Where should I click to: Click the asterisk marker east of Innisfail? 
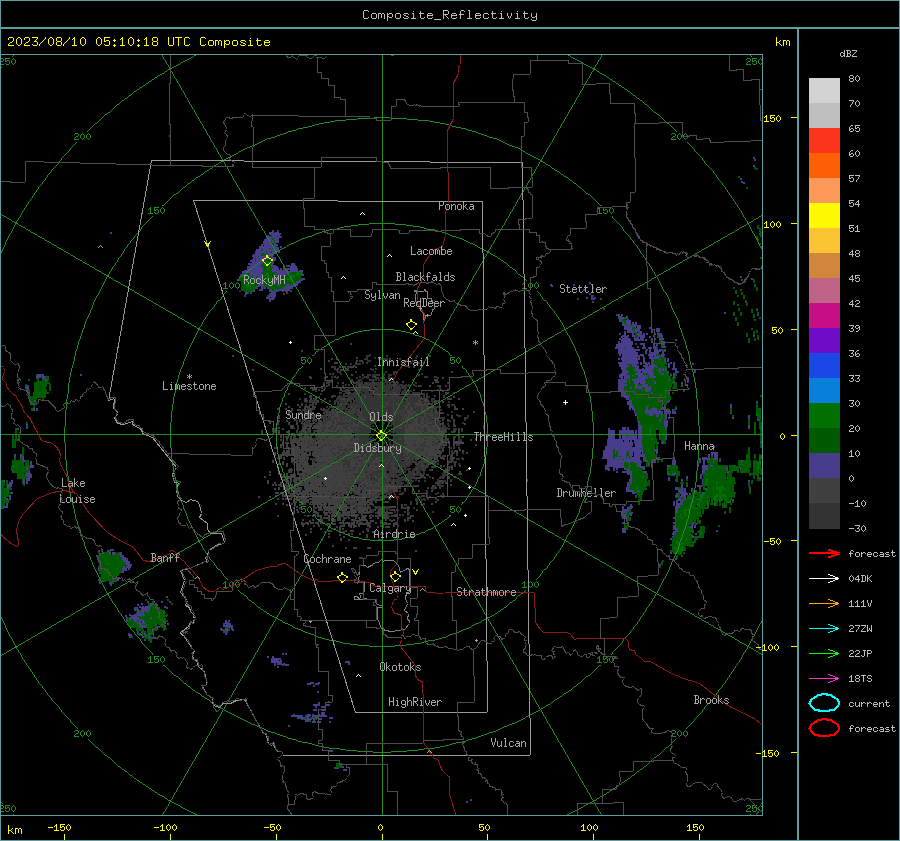475,343
